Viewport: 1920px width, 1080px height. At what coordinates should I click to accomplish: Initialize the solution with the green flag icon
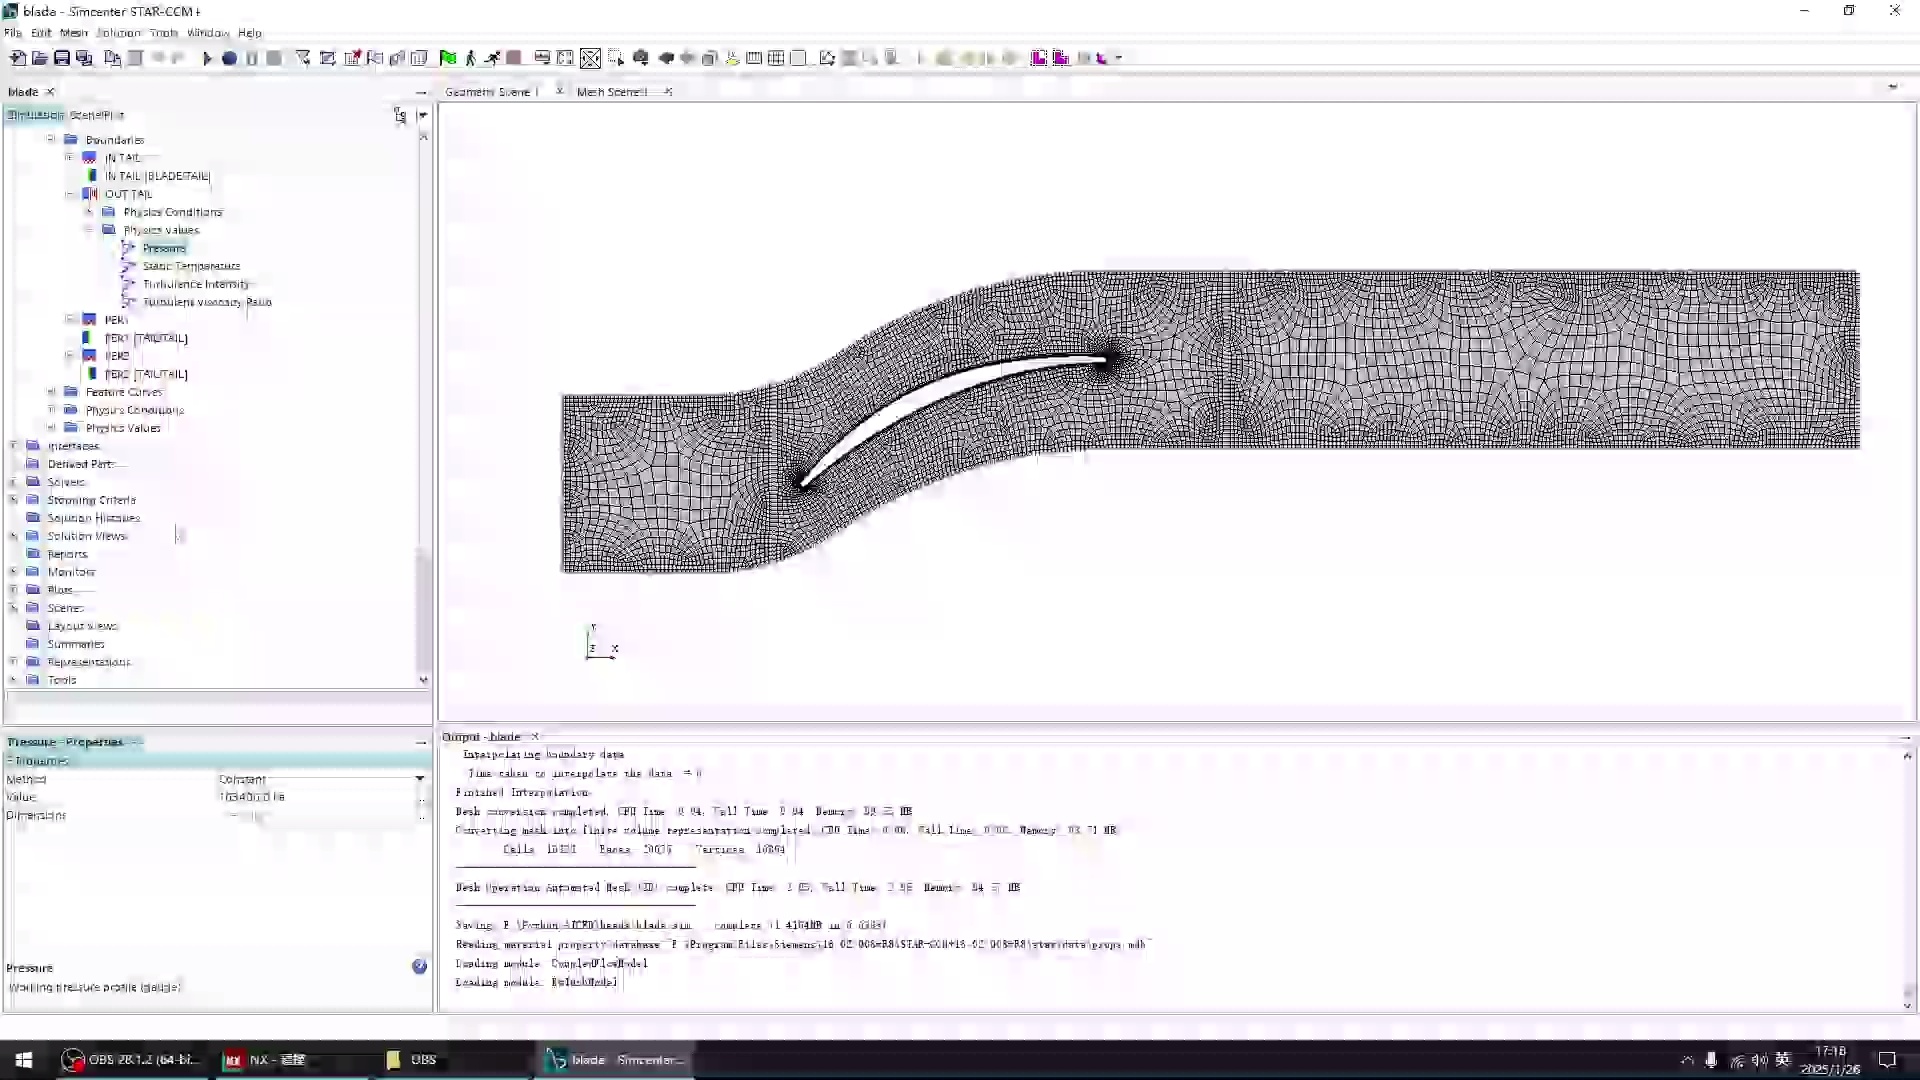[x=448, y=57]
